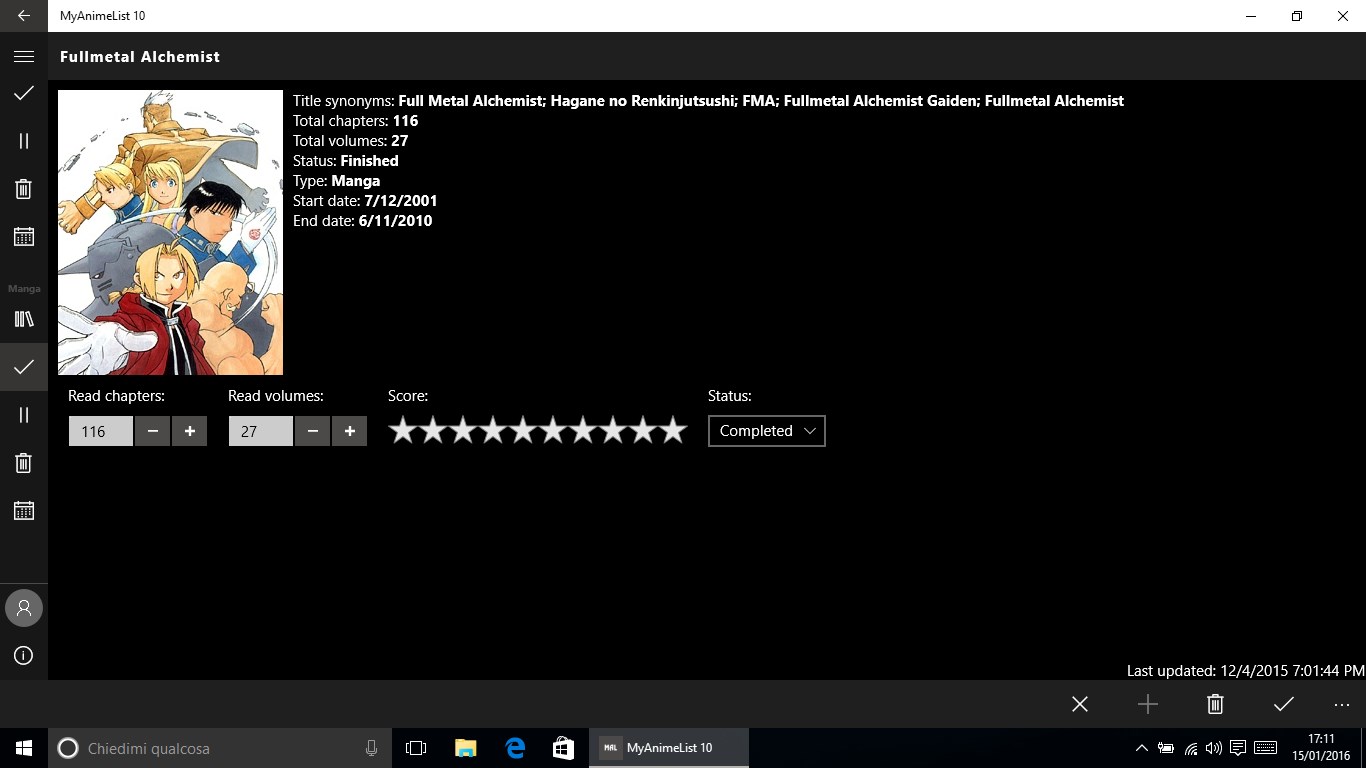Open the Windows Store from the taskbar
The width and height of the screenshot is (1366, 768).
tap(563, 748)
